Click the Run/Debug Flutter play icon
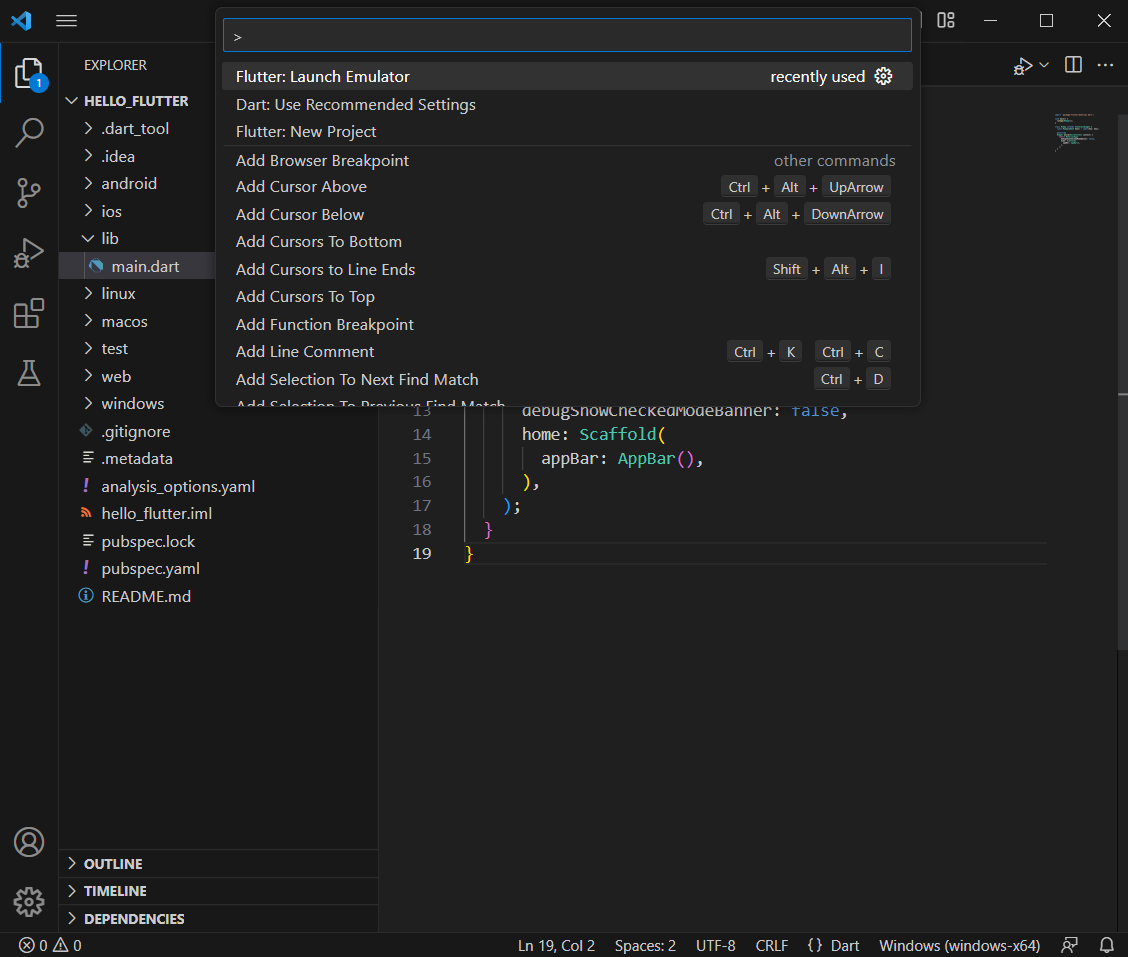 click(x=1022, y=66)
